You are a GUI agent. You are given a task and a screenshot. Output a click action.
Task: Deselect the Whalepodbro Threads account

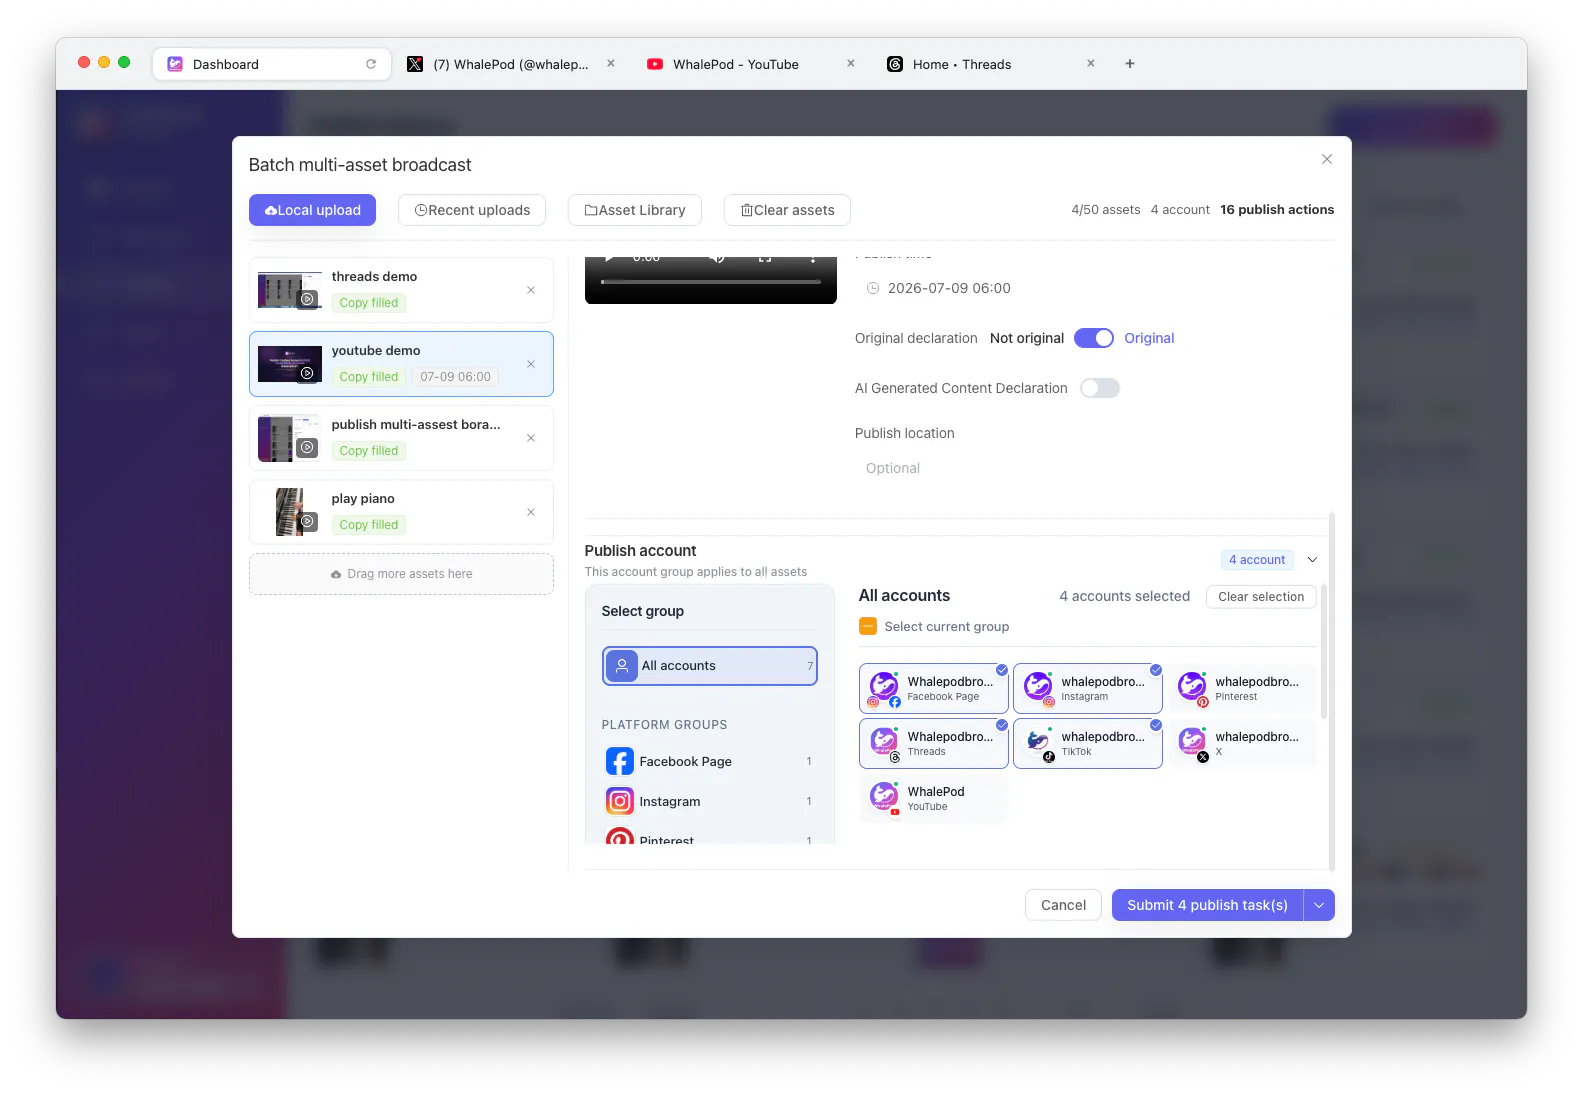coord(934,743)
